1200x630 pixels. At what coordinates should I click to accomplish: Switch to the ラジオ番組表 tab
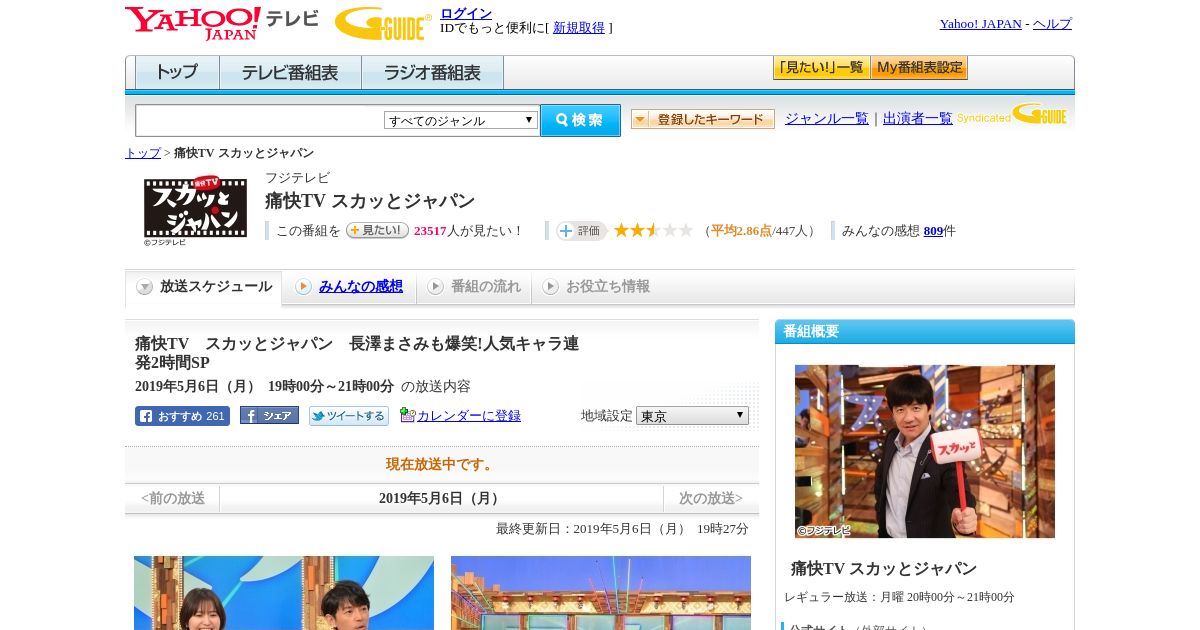pyautogui.click(x=432, y=73)
